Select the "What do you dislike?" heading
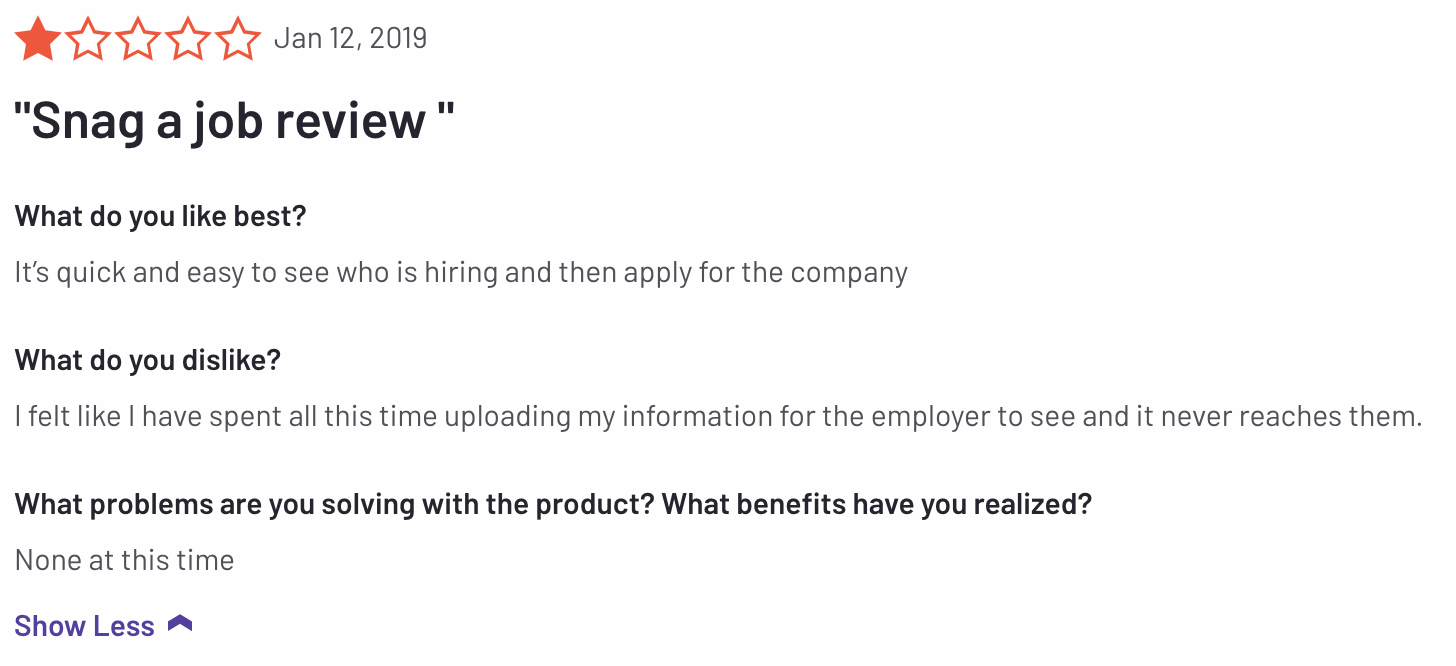1456x666 pixels. pos(148,360)
